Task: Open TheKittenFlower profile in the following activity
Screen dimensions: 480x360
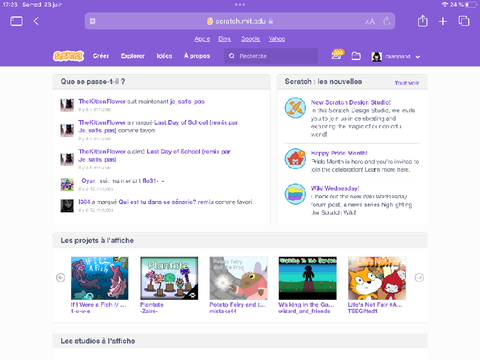Action: [102, 101]
